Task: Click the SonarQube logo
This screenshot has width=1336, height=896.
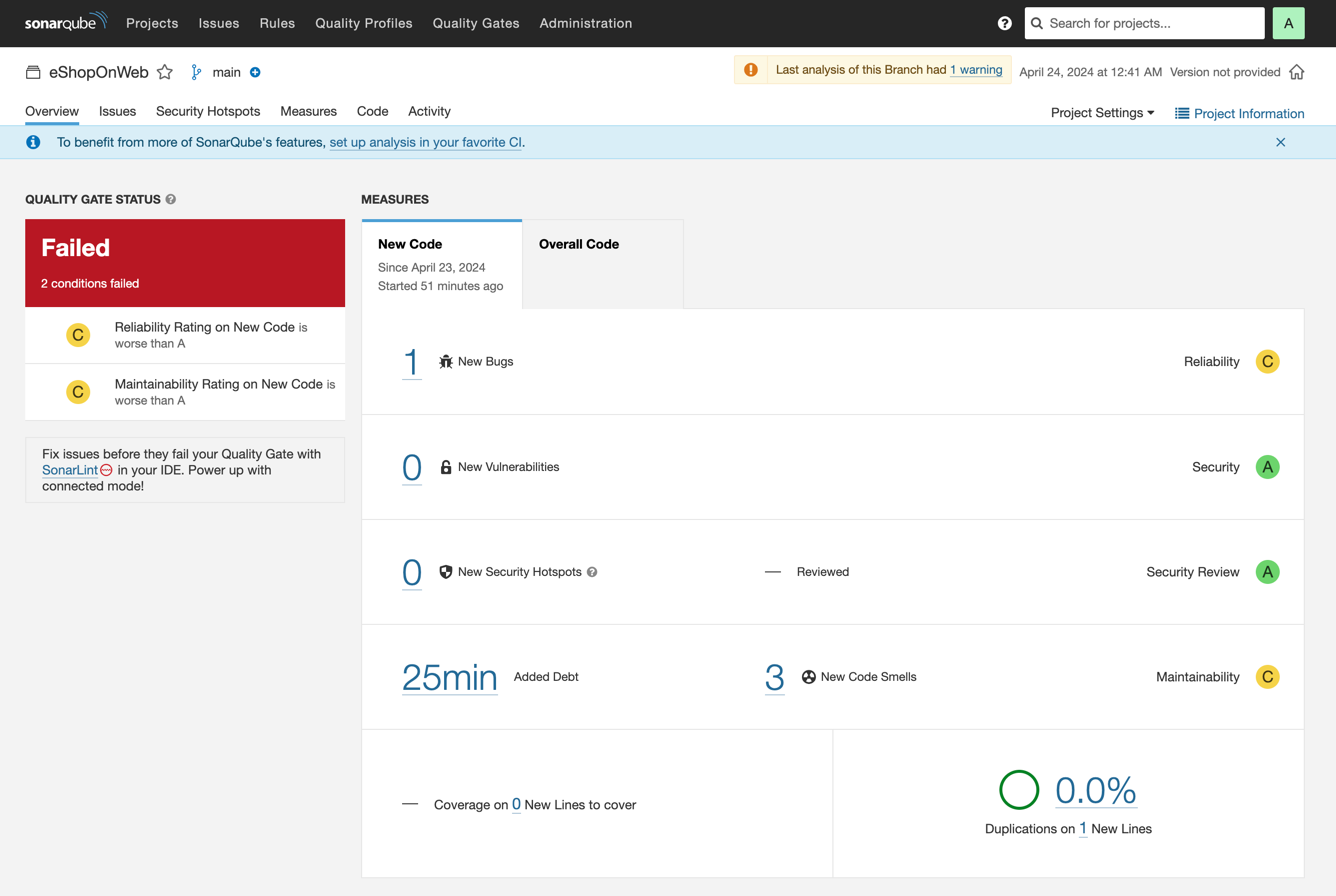Action: point(65,23)
